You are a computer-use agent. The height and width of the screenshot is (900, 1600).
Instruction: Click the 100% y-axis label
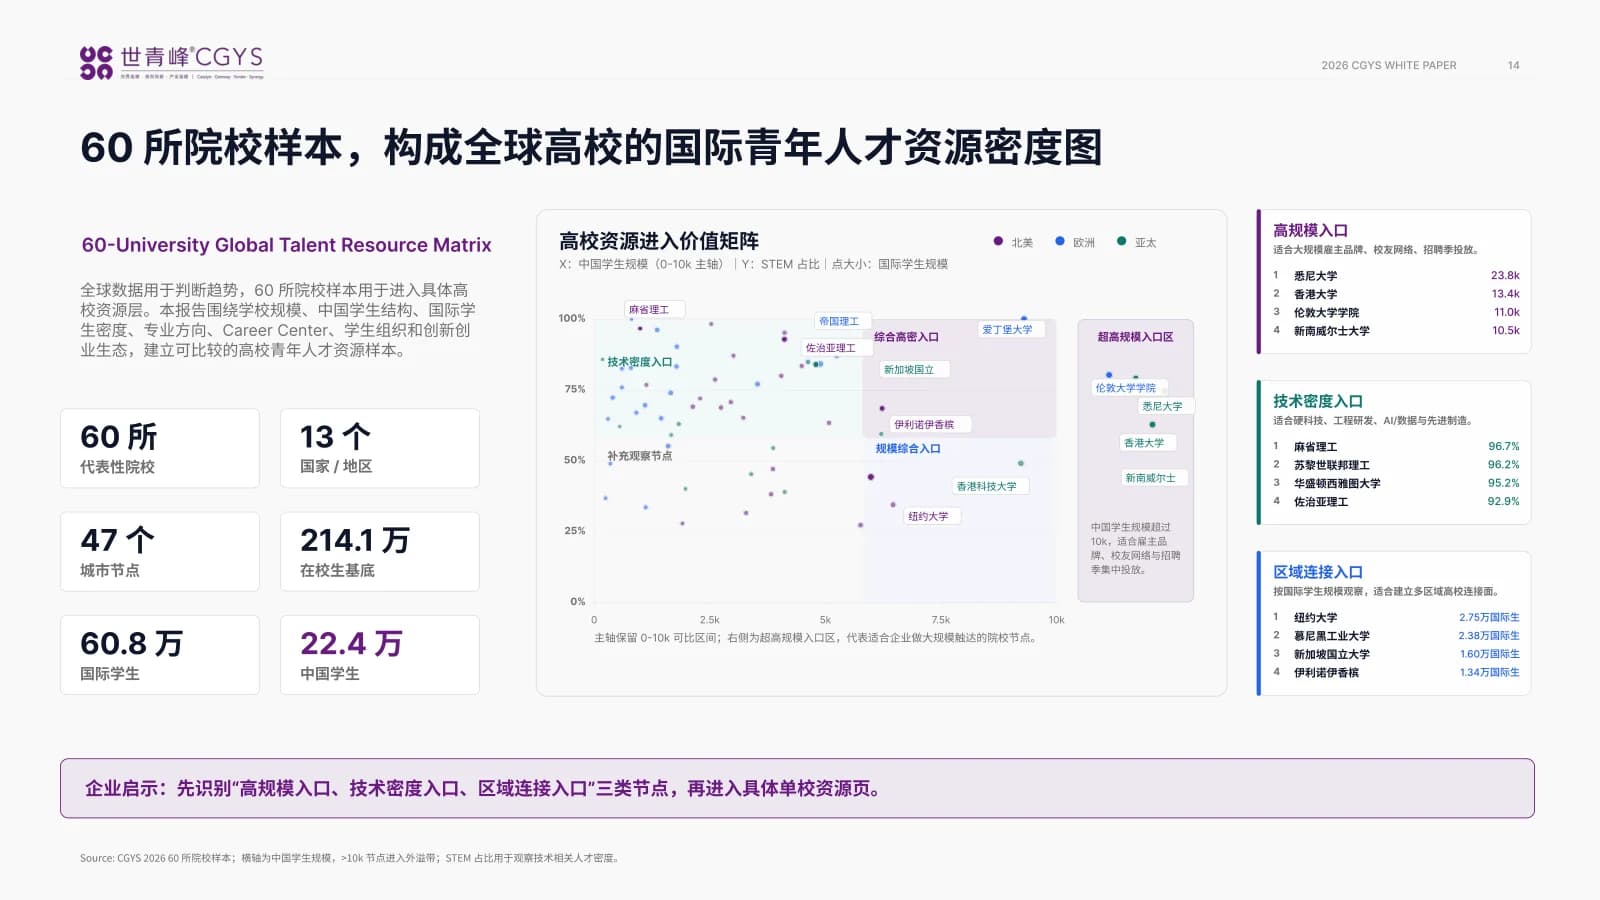(x=572, y=318)
